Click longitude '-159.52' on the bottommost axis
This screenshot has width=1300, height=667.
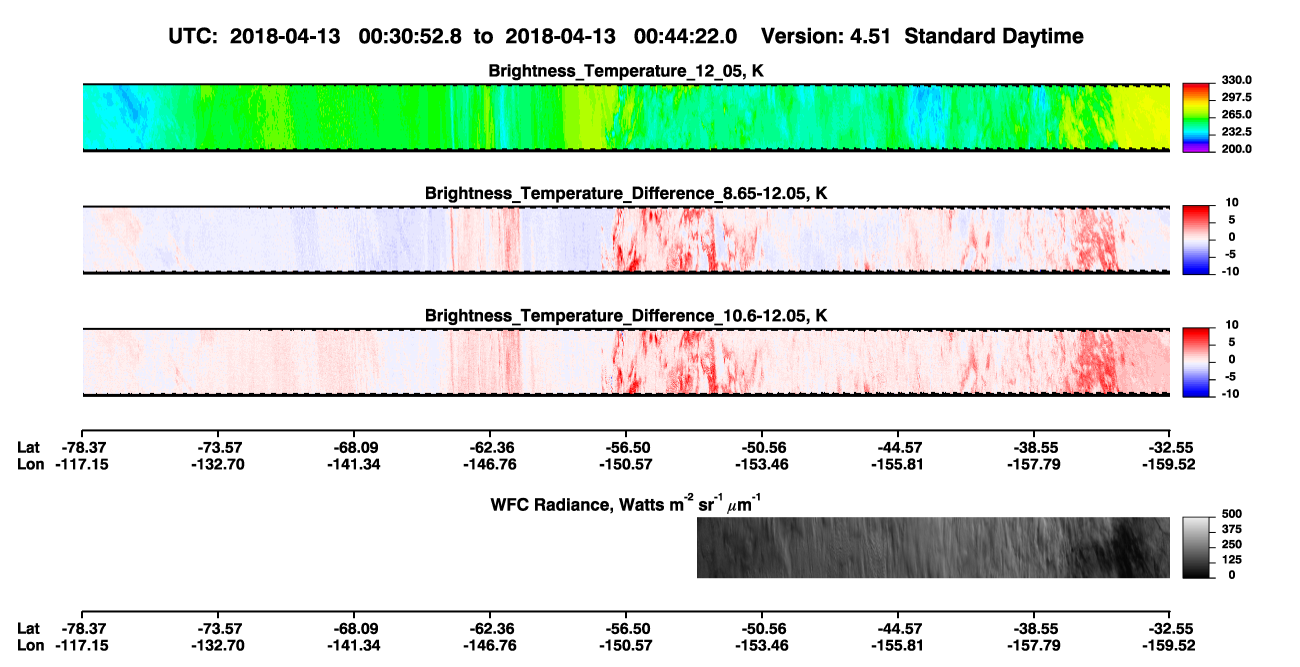pos(1169,644)
